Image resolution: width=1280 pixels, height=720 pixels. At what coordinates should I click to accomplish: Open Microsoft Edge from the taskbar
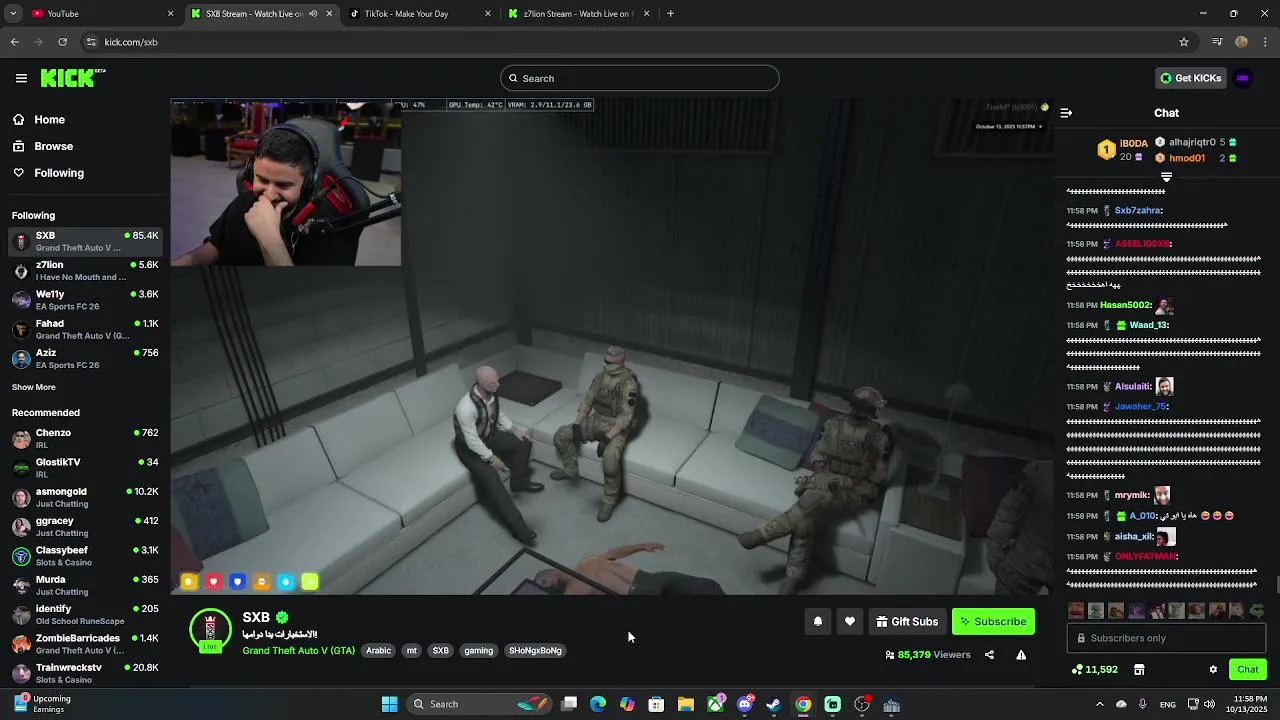[x=598, y=704]
